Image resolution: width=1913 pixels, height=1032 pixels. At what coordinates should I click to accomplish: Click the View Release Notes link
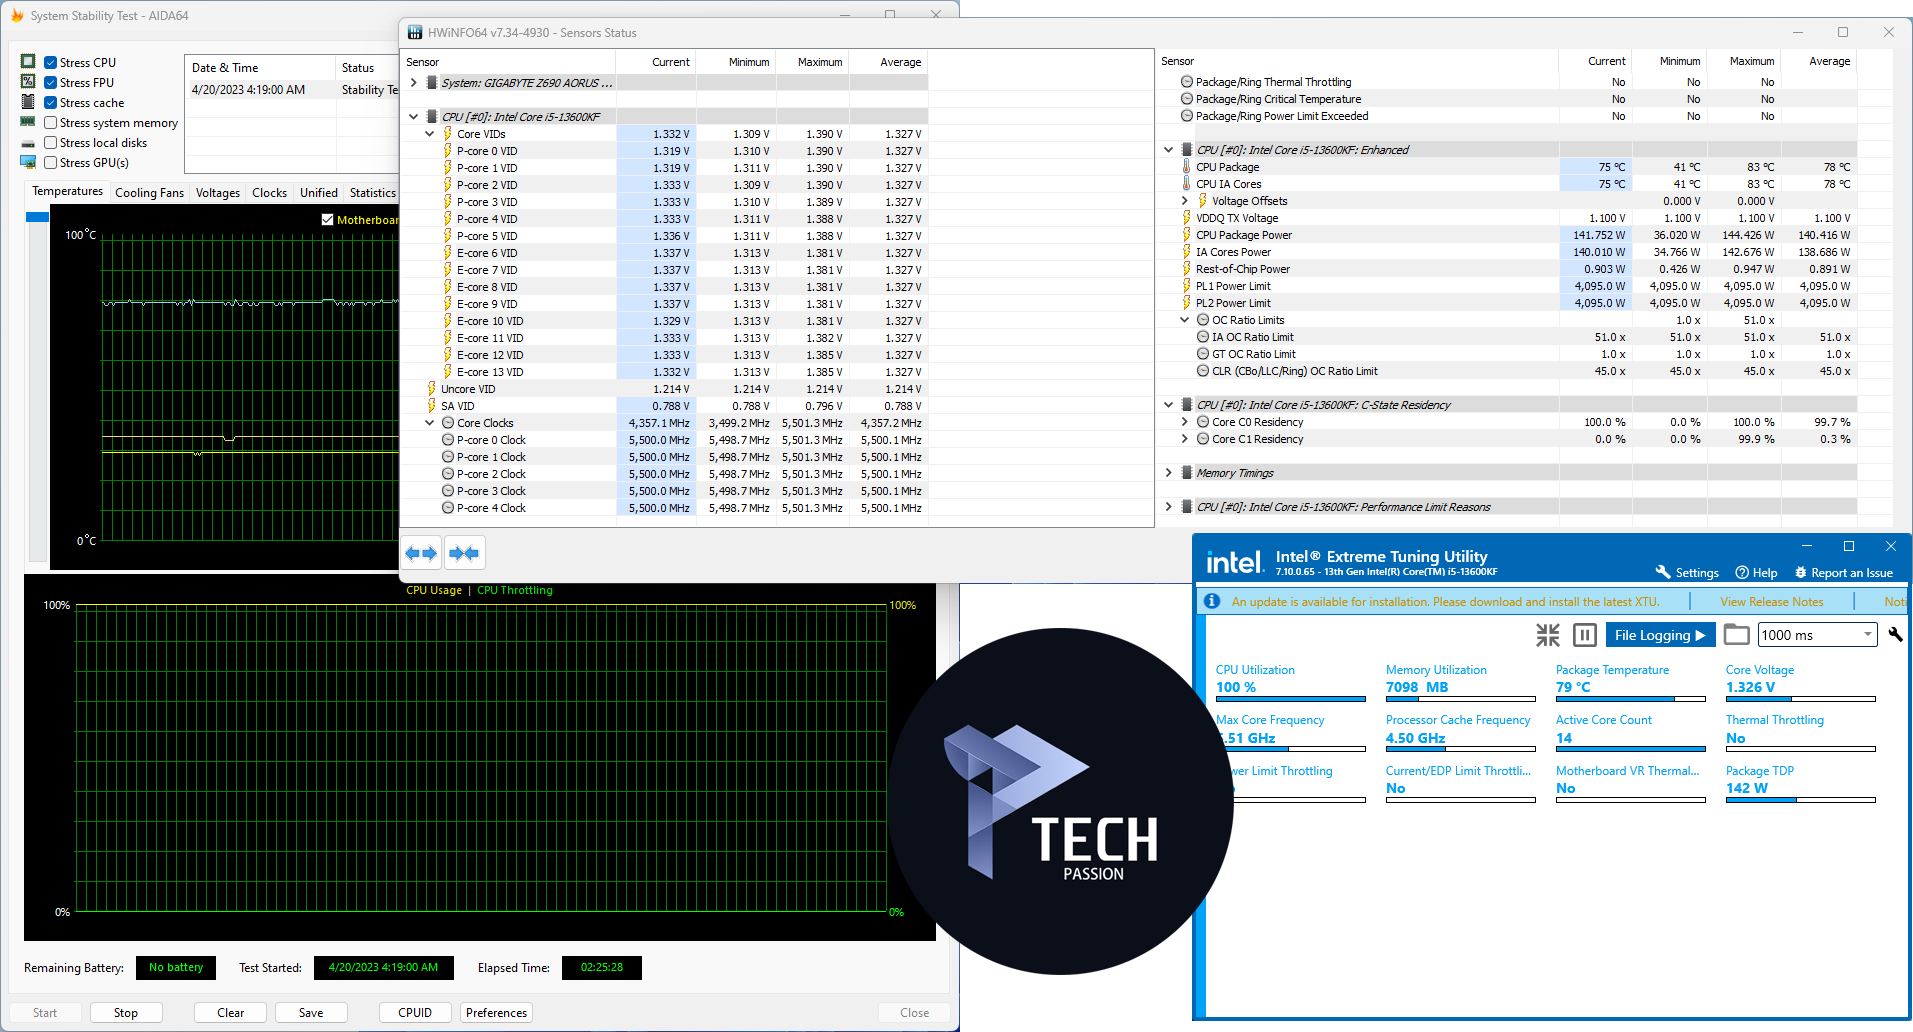[1771, 602]
